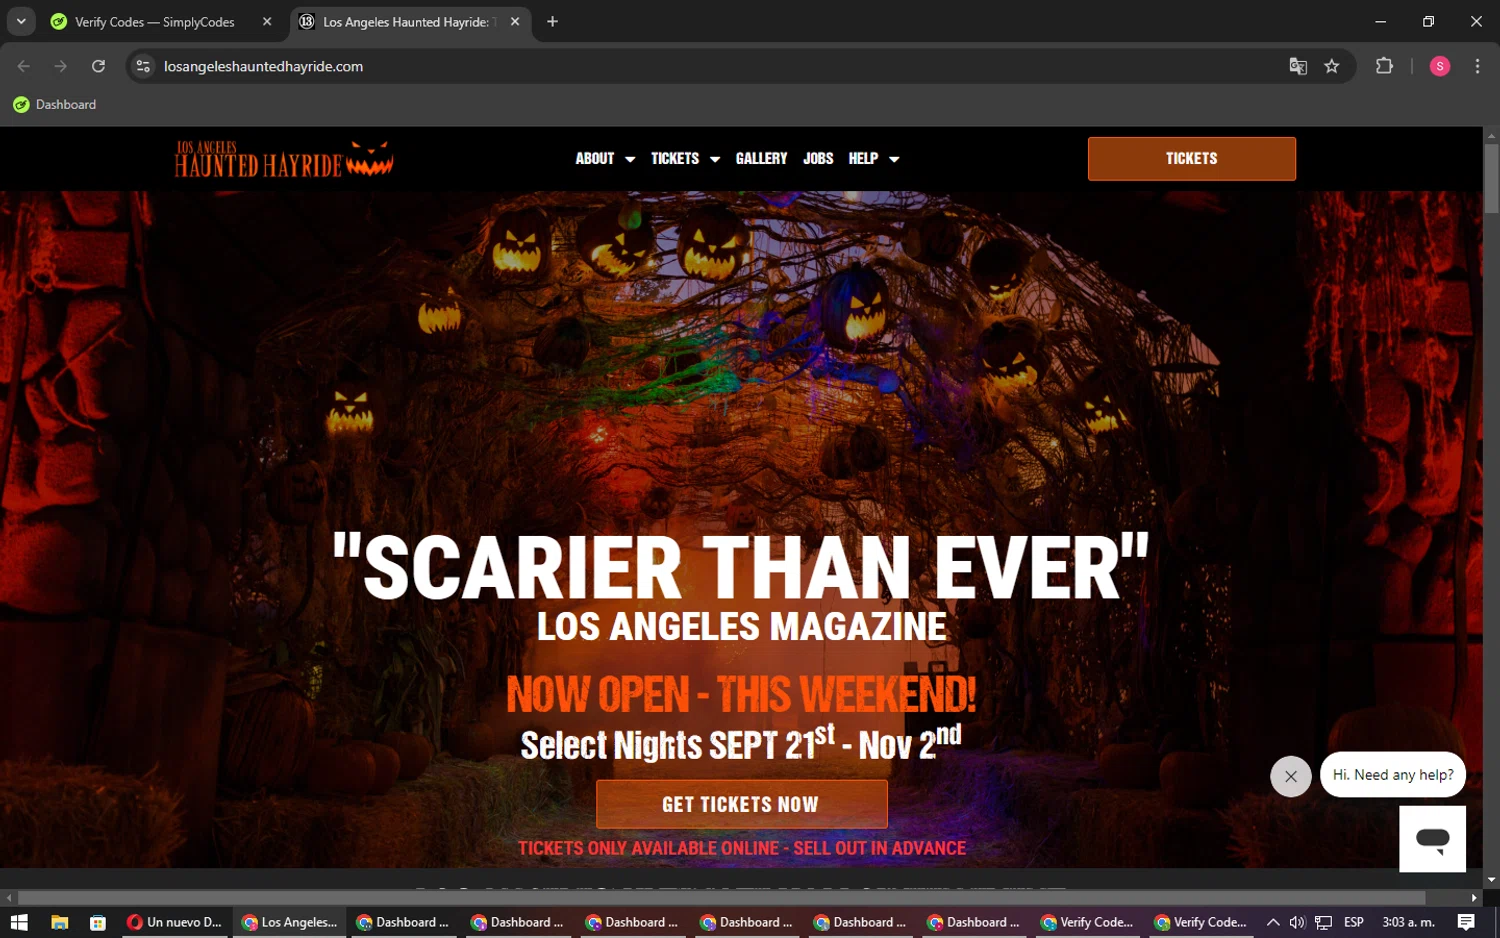
Task: Click the Los Angeles Haunted Hayride logo
Action: pyautogui.click(x=284, y=159)
